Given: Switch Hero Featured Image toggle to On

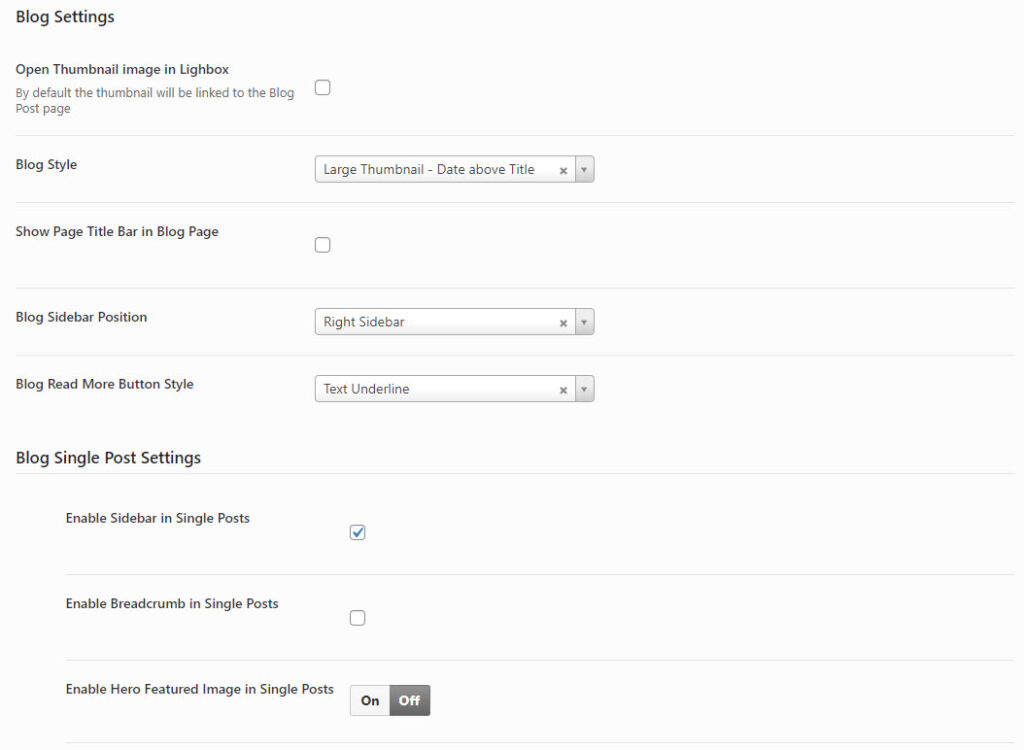Looking at the screenshot, I should click(370, 700).
